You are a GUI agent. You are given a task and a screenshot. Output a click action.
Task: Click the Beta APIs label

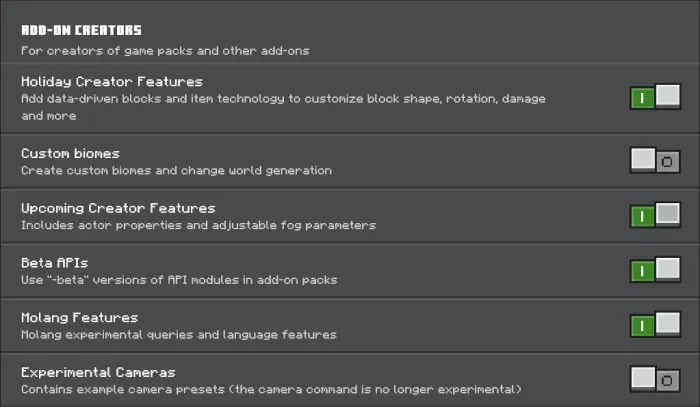(54, 263)
